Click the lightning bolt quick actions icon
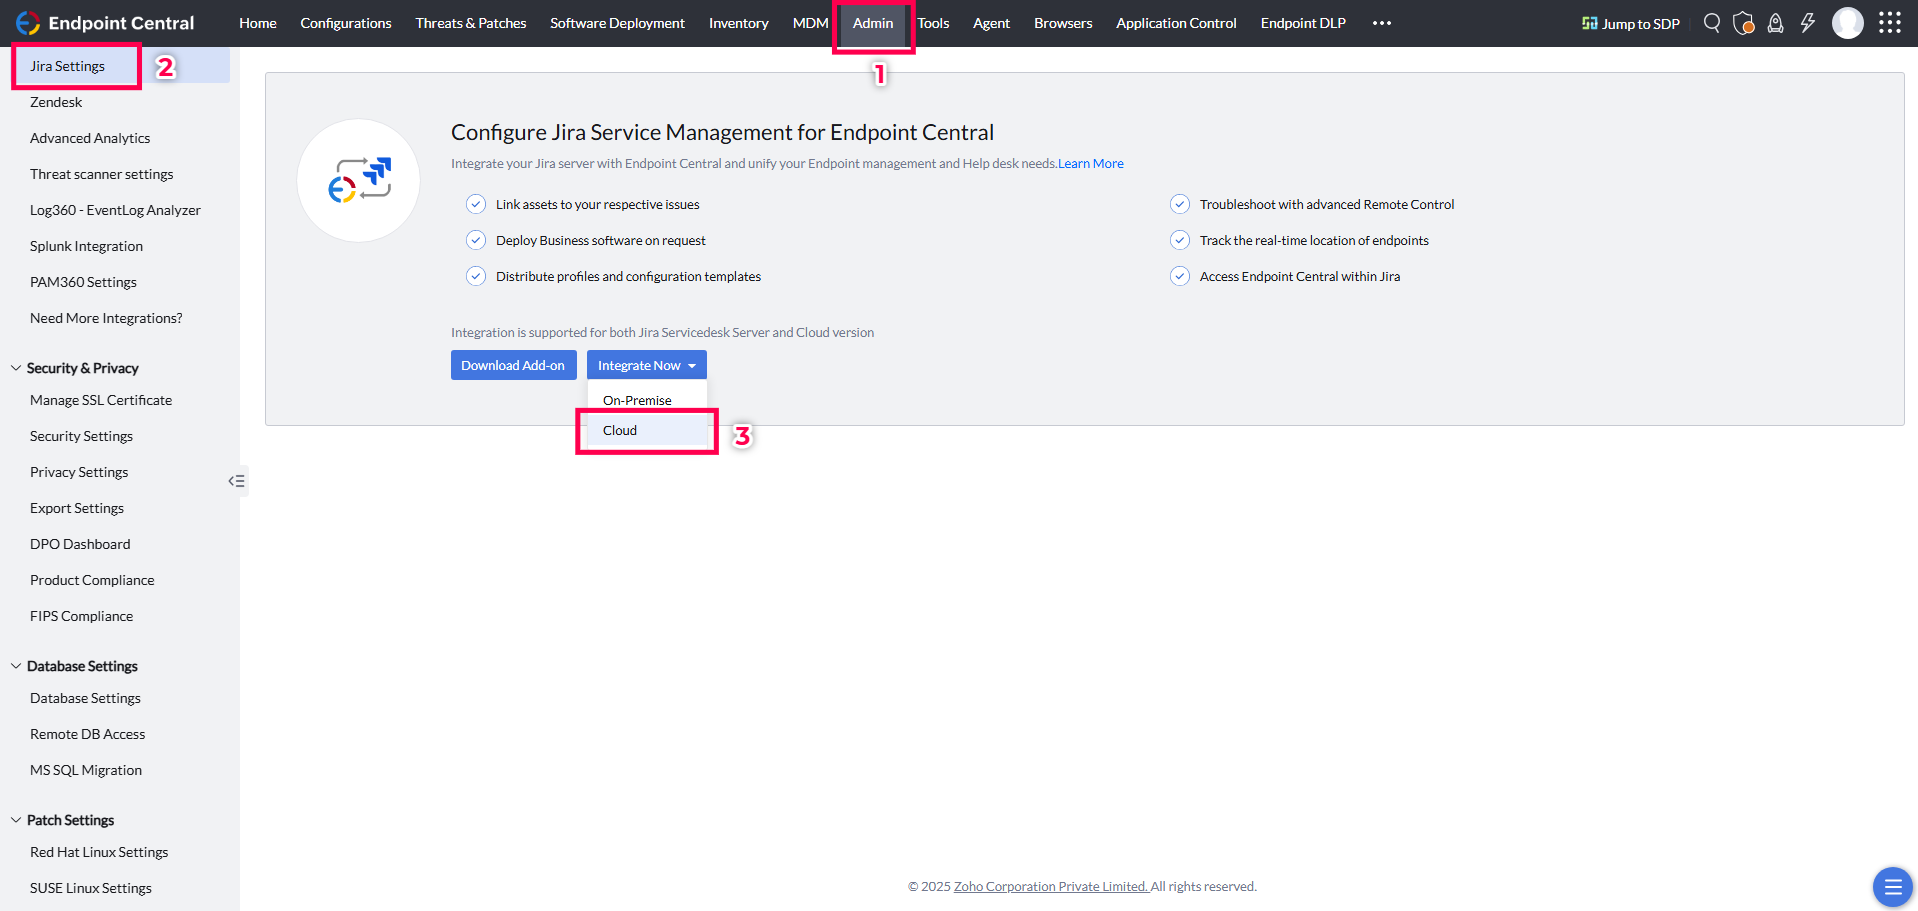 point(1808,23)
